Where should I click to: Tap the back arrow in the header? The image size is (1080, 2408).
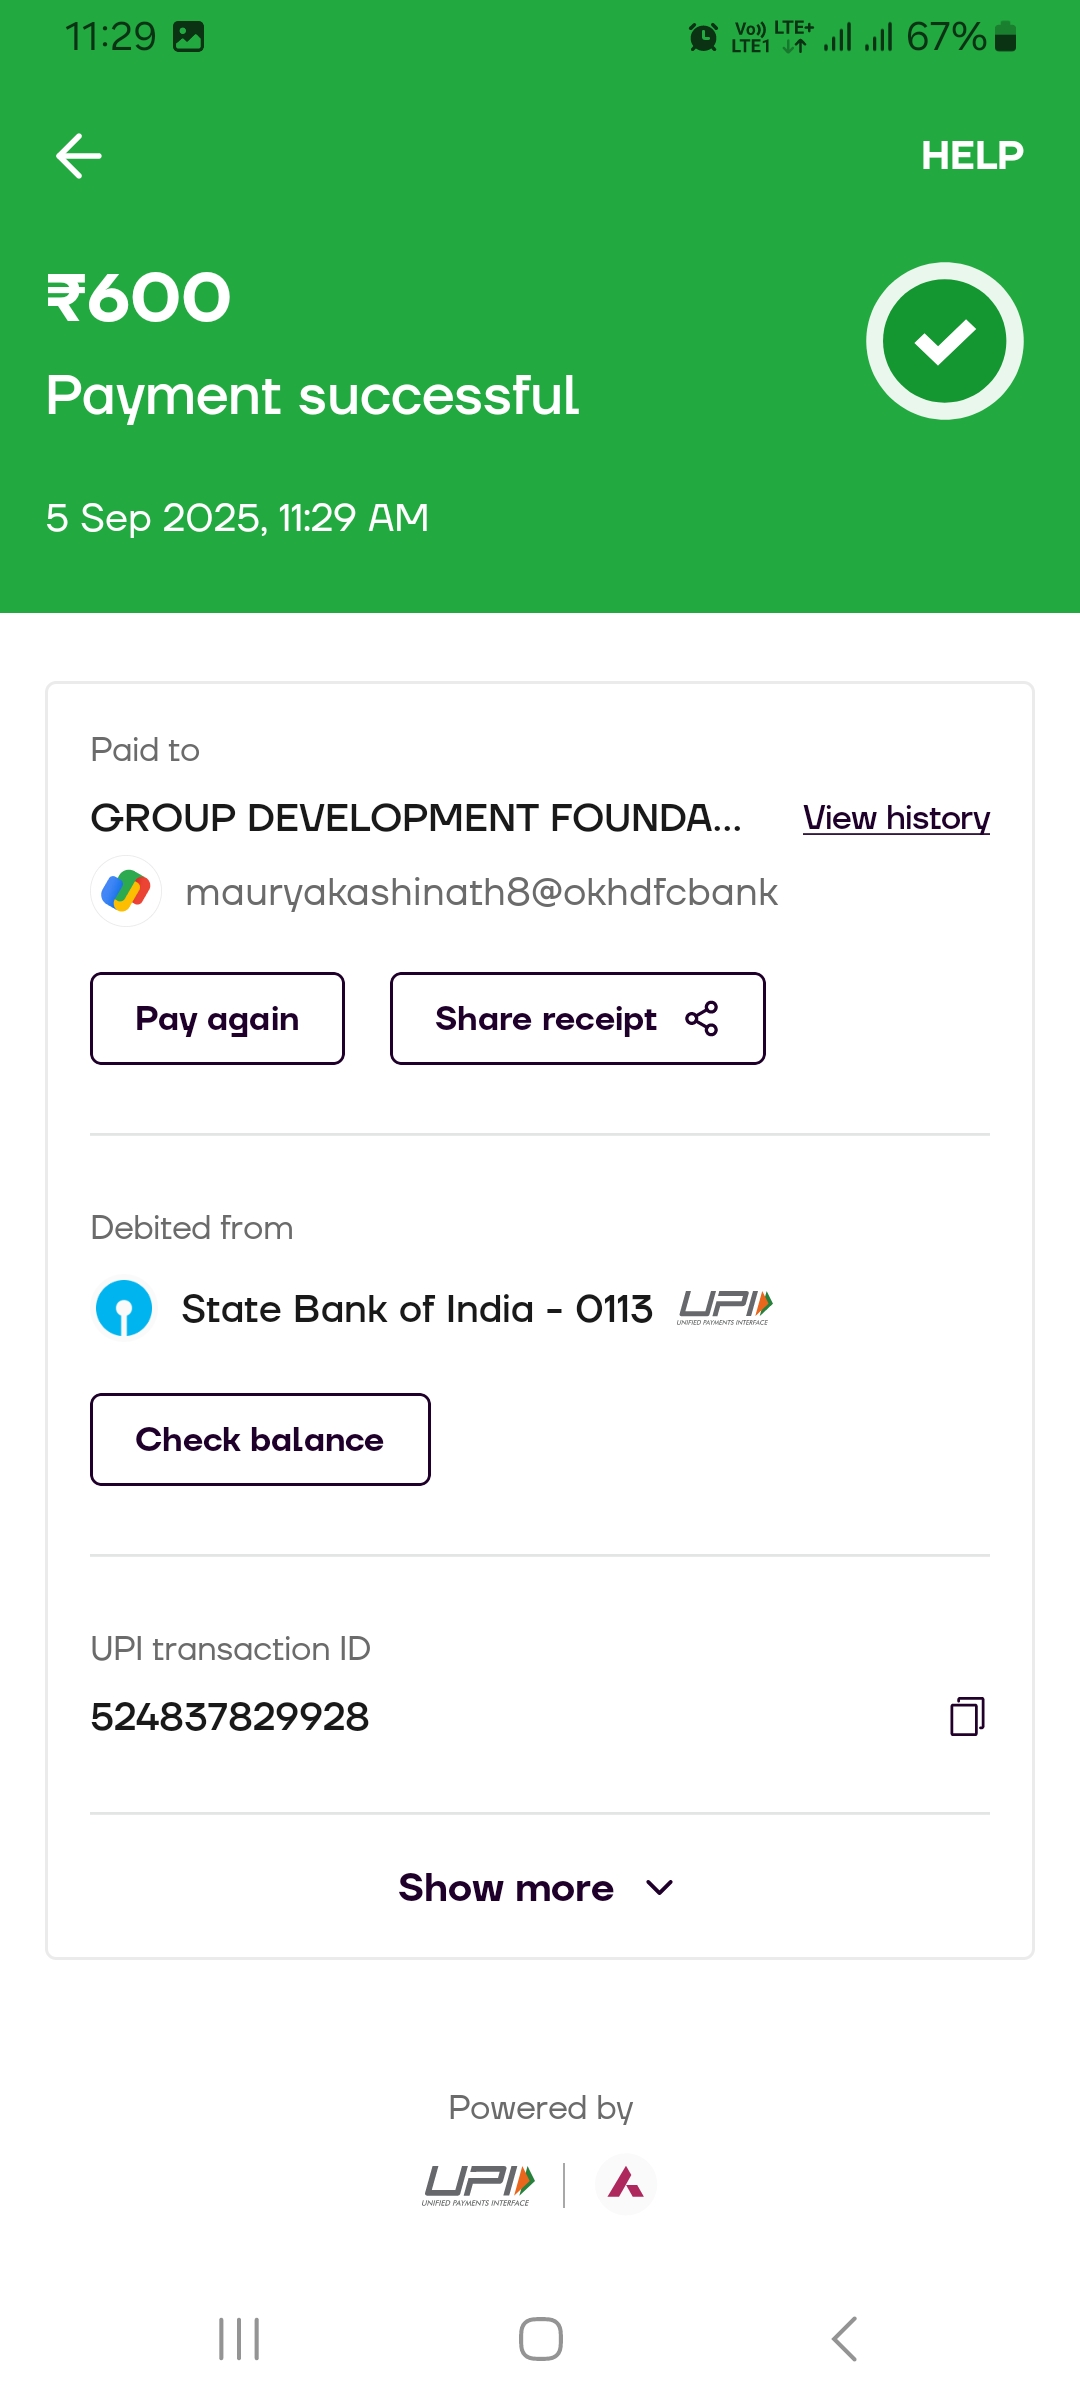click(x=79, y=156)
